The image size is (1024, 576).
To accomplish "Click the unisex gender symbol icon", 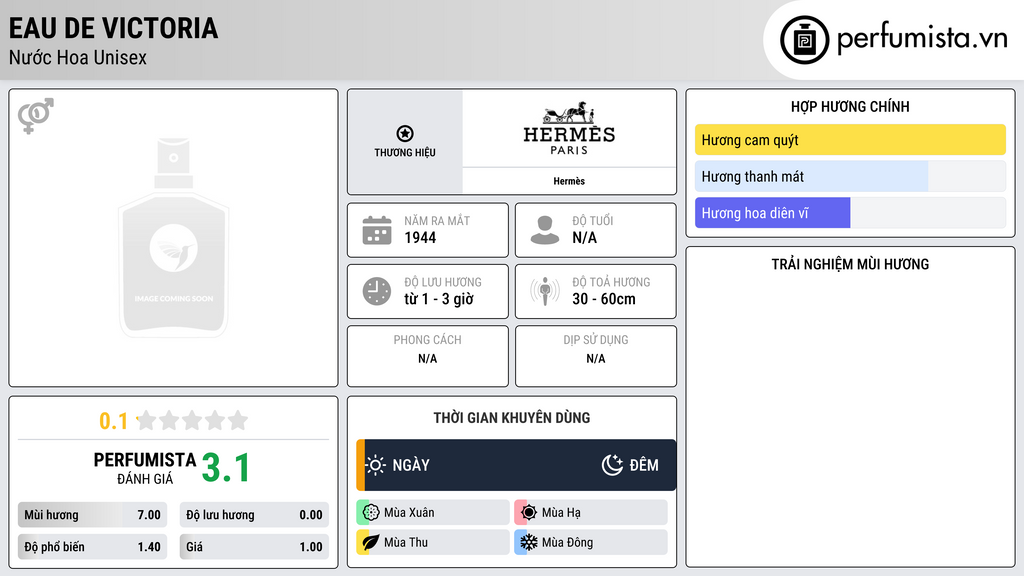I will coord(36,115).
